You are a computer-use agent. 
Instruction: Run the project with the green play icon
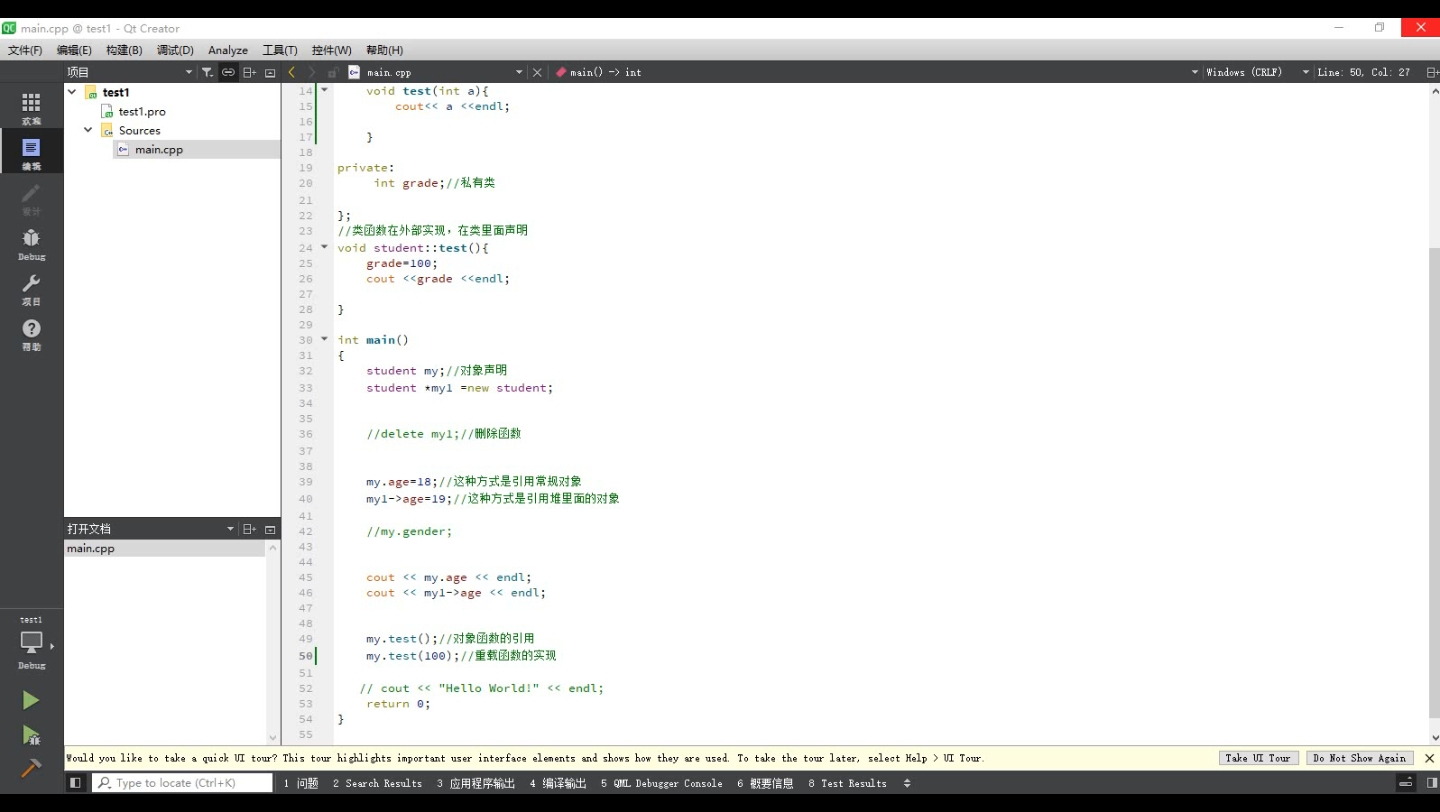click(x=31, y=700)
